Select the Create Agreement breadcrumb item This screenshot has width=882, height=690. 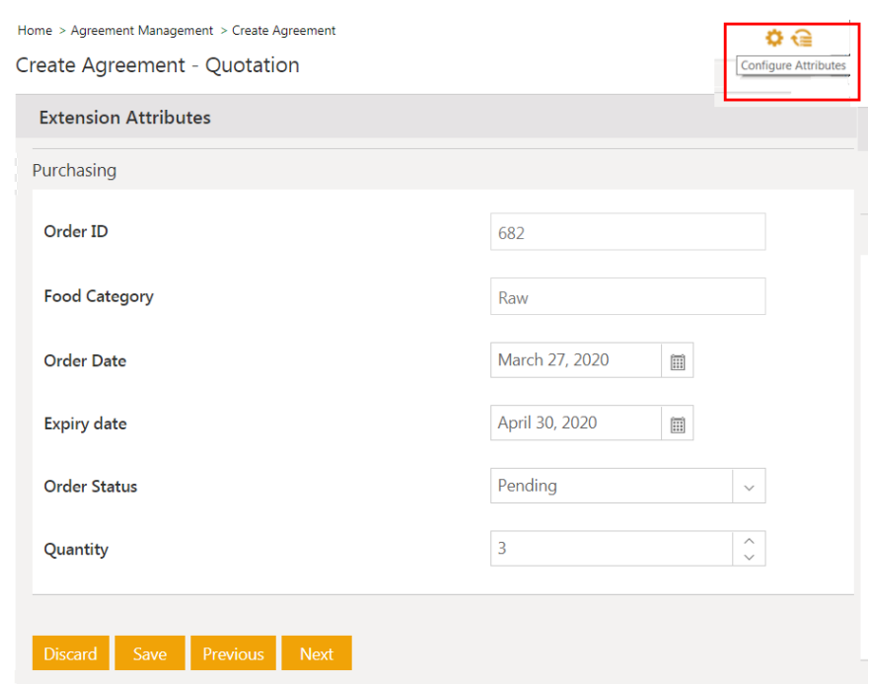tap(284, 31)
